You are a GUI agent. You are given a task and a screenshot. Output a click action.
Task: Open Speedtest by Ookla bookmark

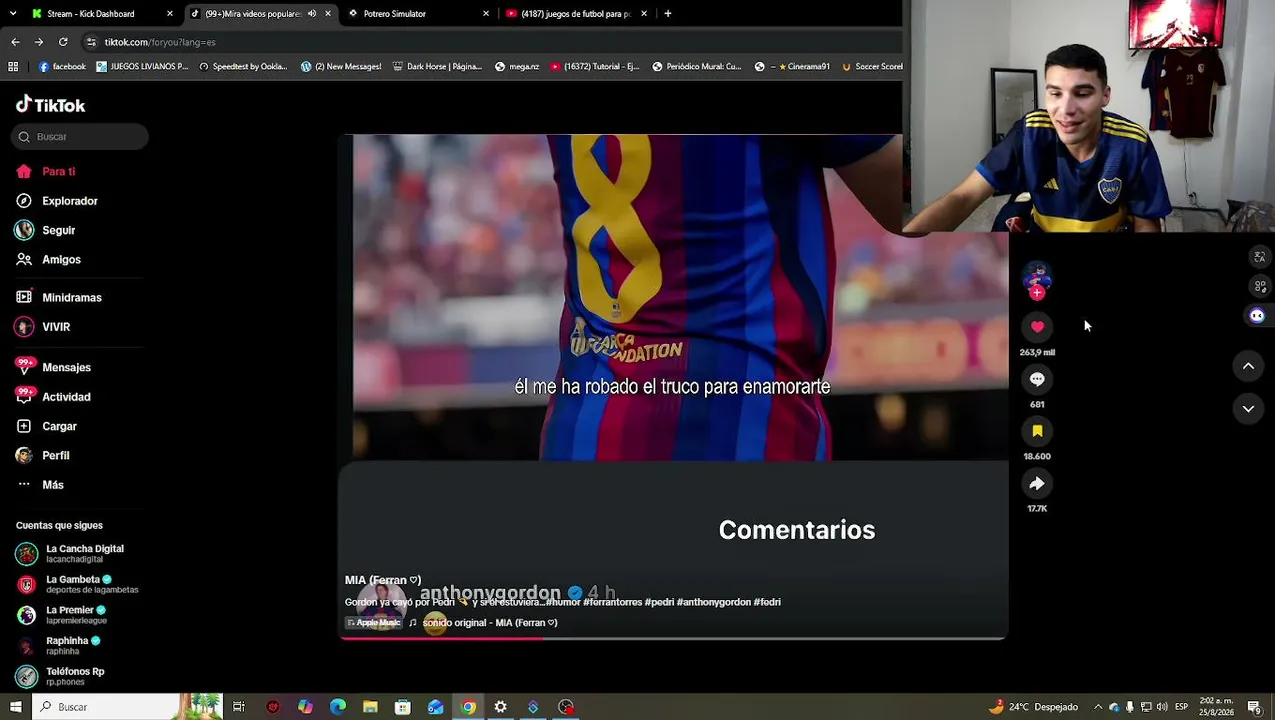tap(243, 67)
